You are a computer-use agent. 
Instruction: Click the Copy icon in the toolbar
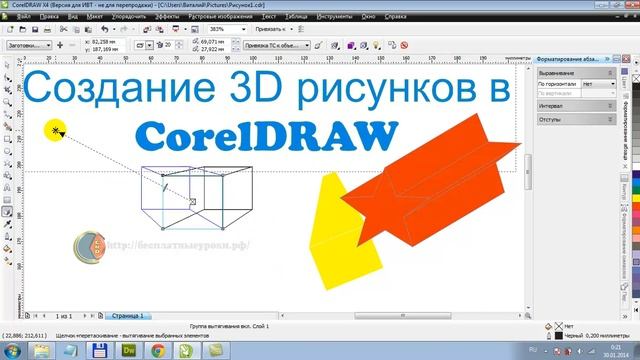76,29
